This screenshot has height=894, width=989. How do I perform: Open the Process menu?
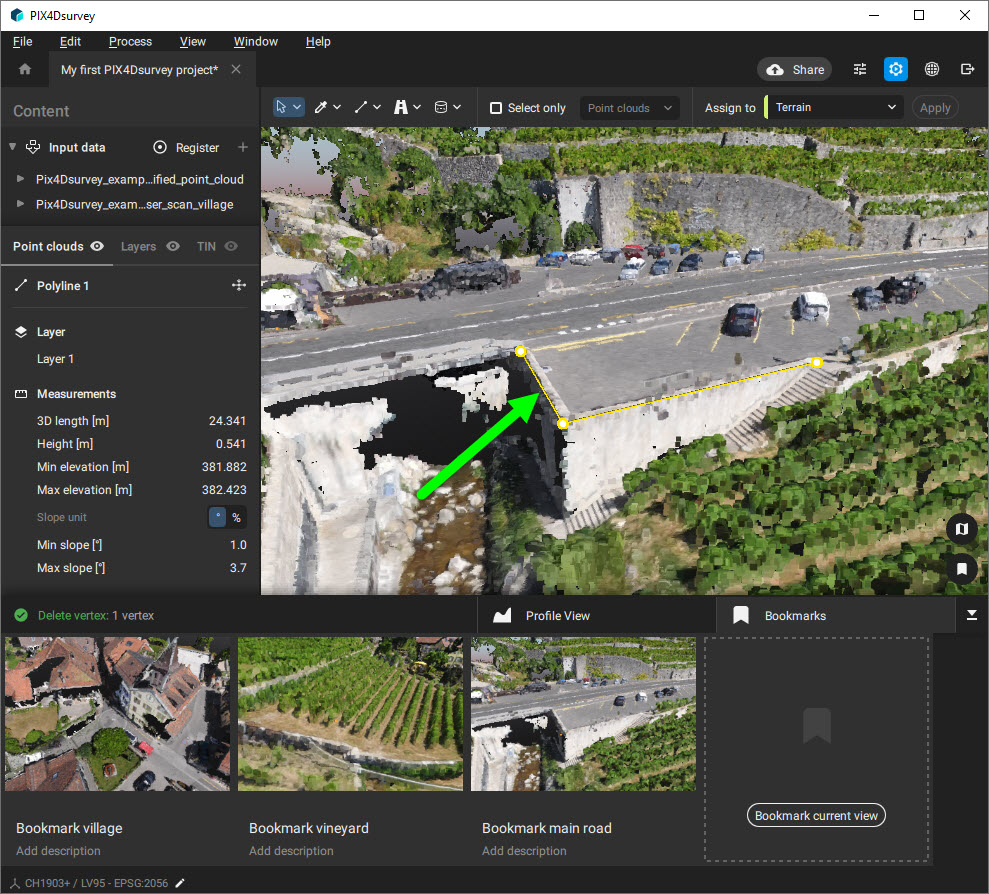[130, 41]
